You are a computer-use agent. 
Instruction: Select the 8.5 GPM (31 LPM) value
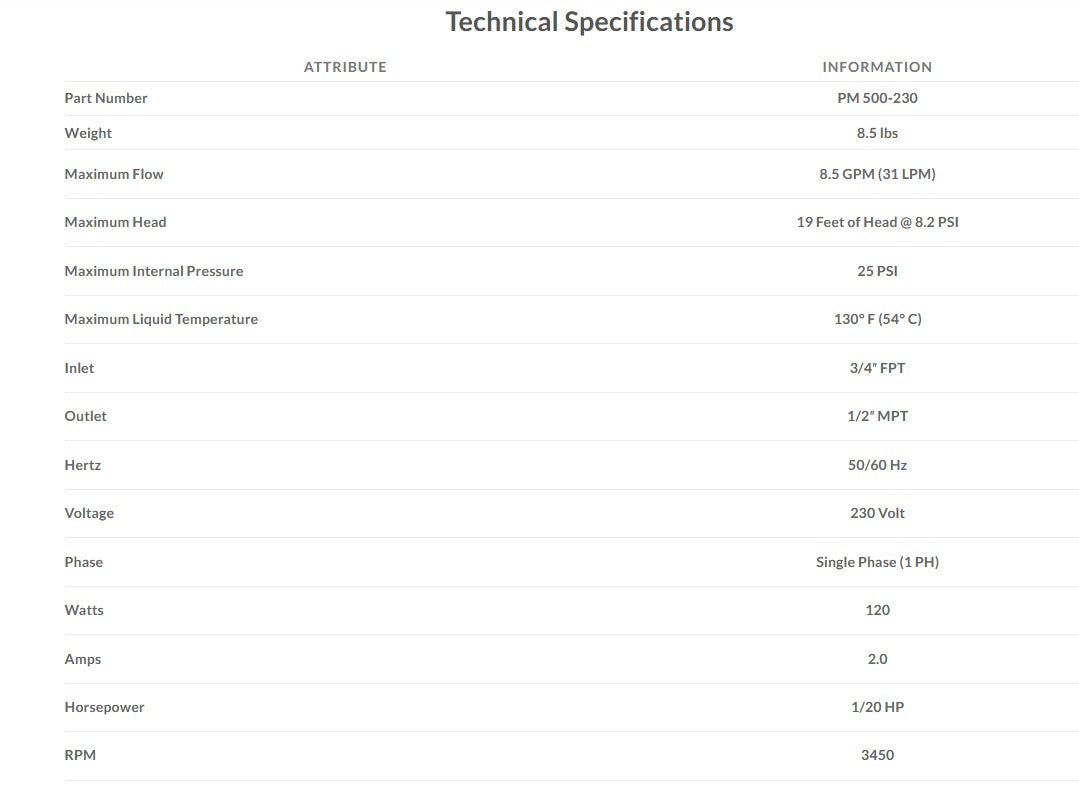877,174
